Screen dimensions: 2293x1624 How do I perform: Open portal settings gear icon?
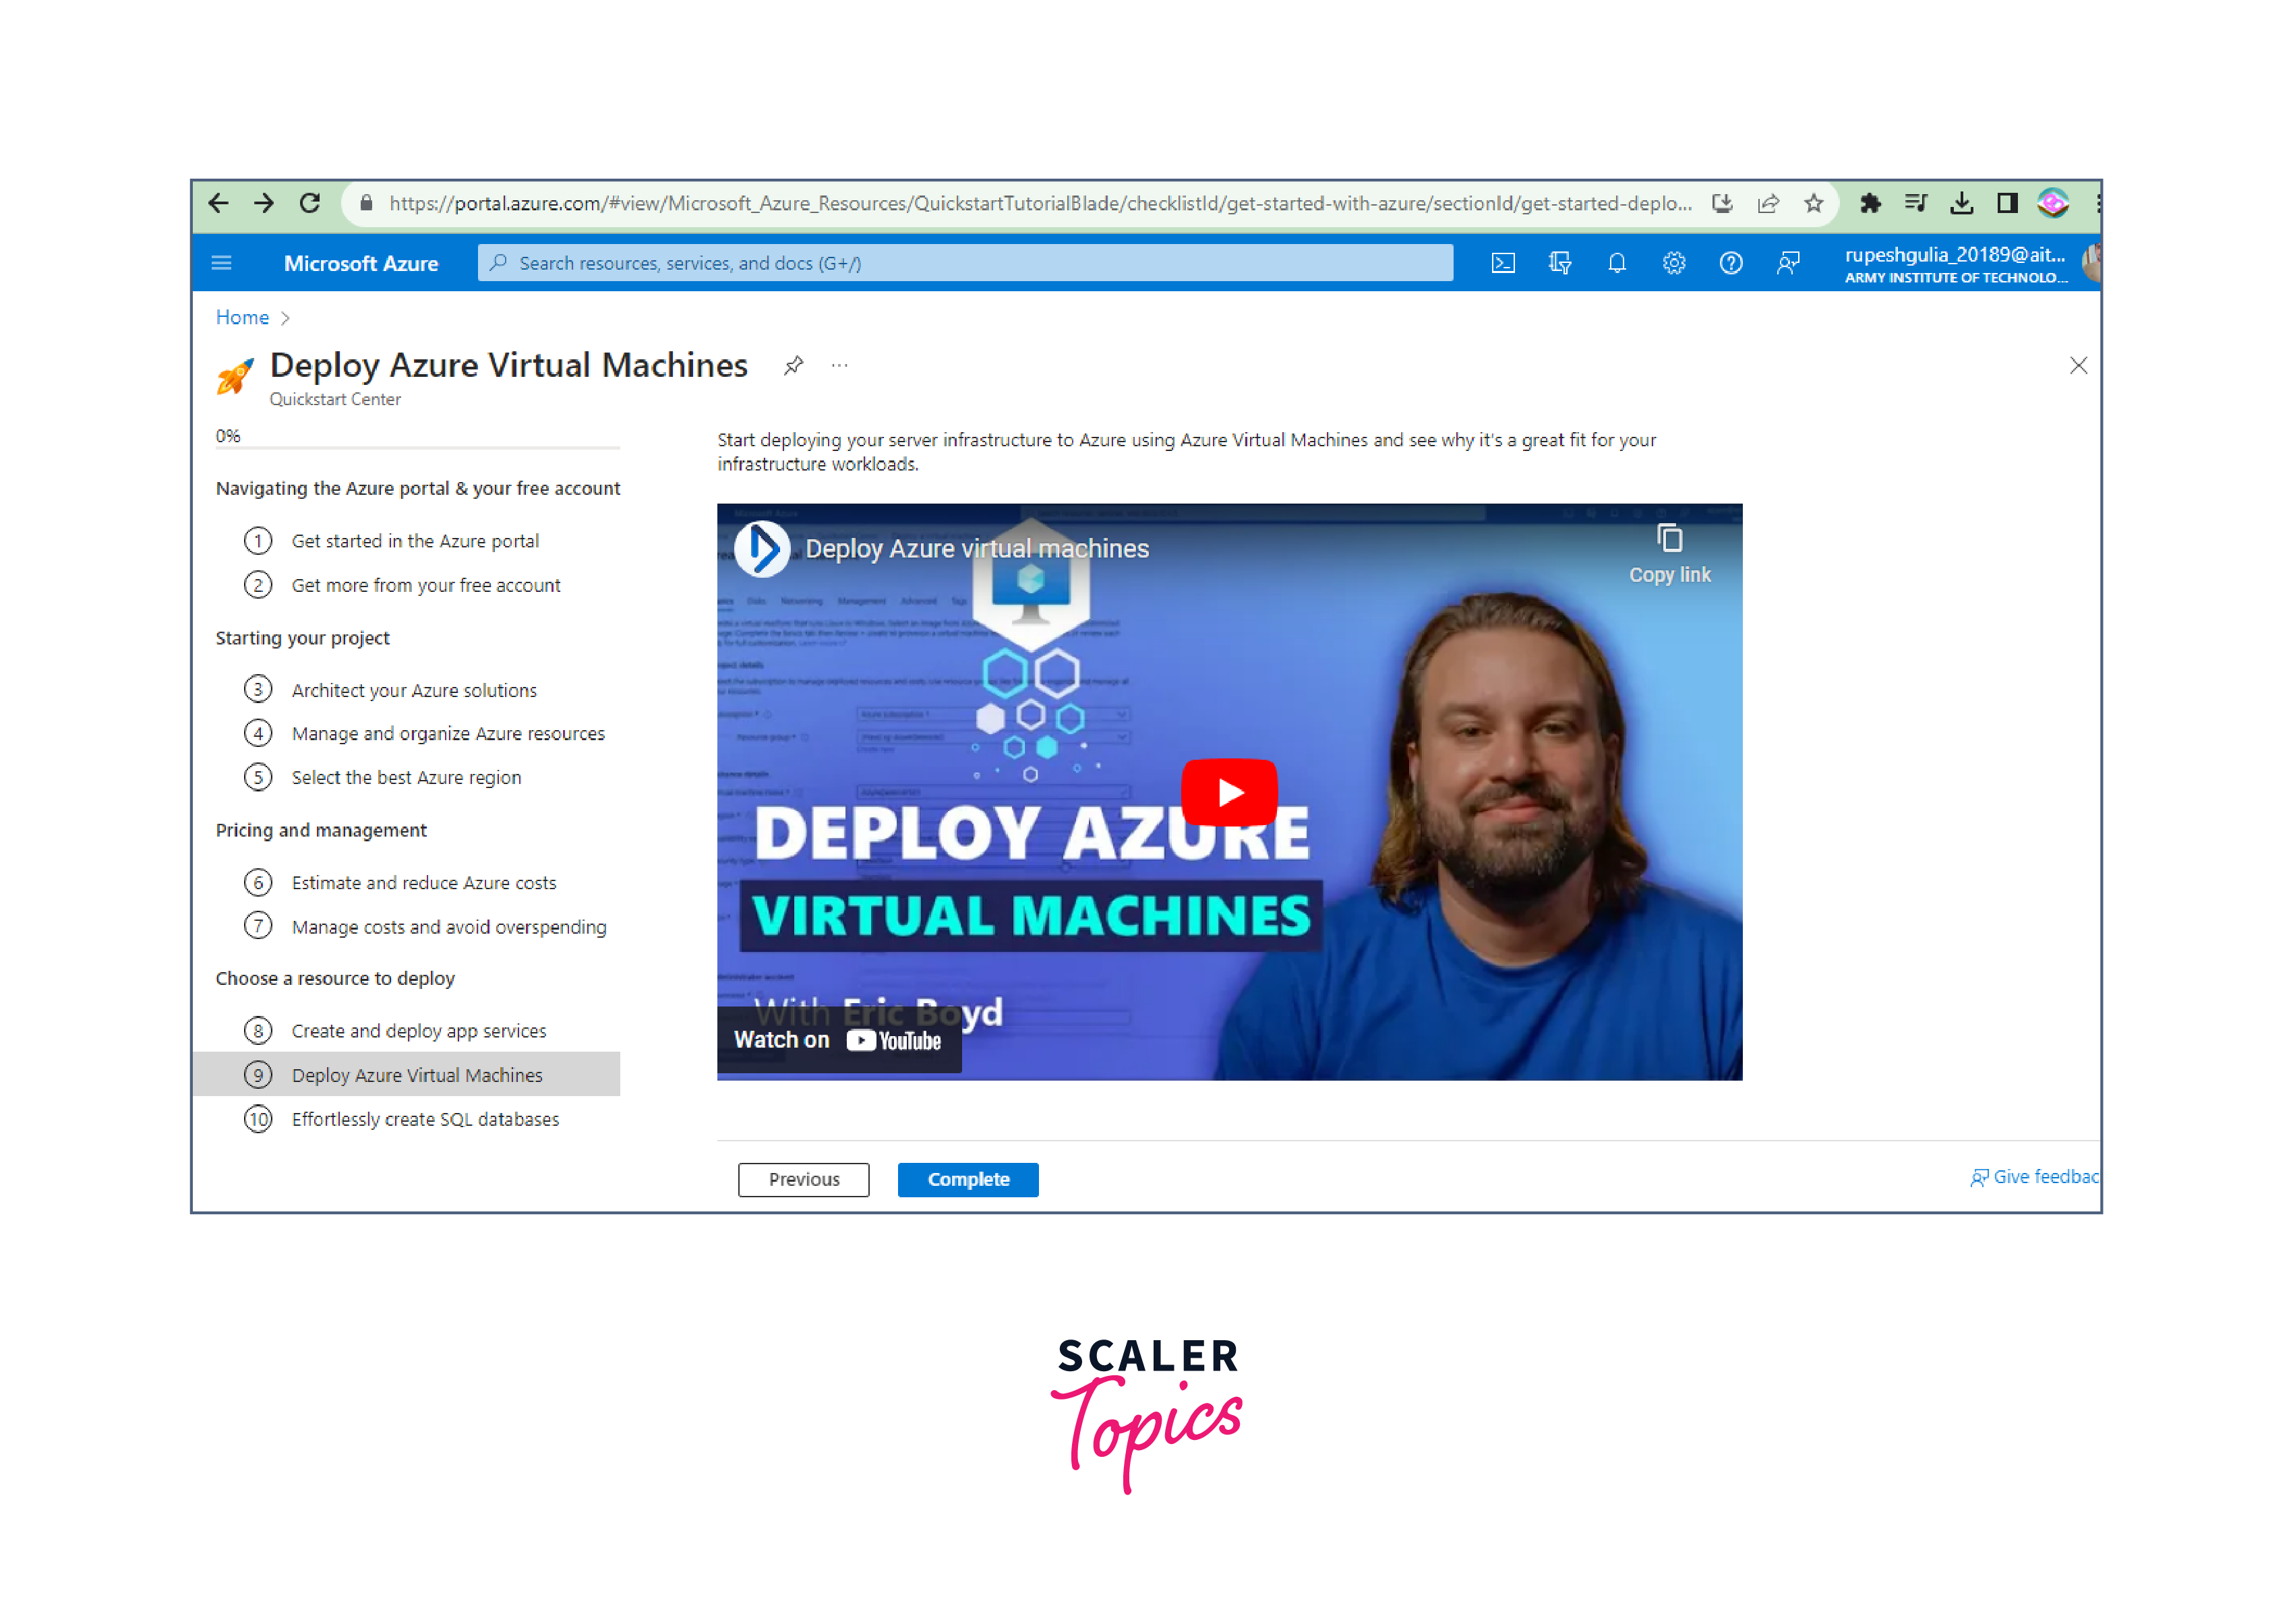pyautogui.click(x=1673, y=263)
